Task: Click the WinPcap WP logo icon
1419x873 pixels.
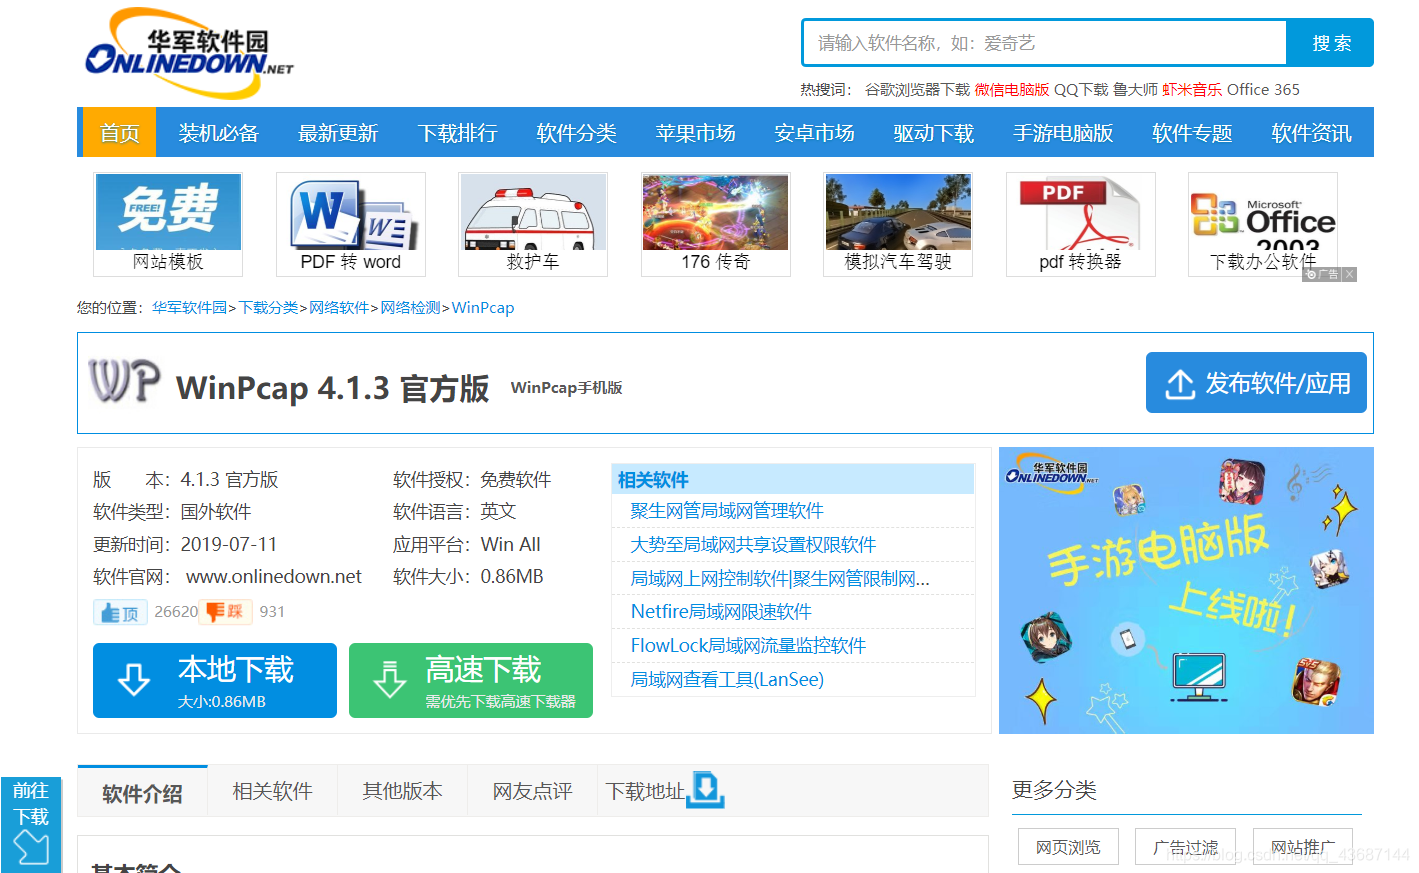Action: point(124,382)
